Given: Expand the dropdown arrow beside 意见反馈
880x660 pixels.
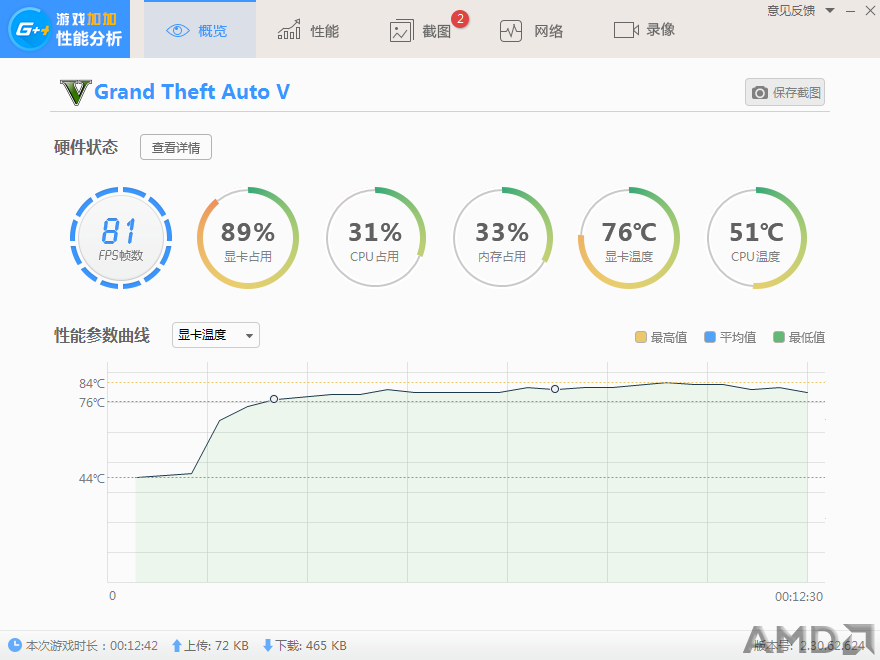Looking at the screenshot, I should pos(830,10).
